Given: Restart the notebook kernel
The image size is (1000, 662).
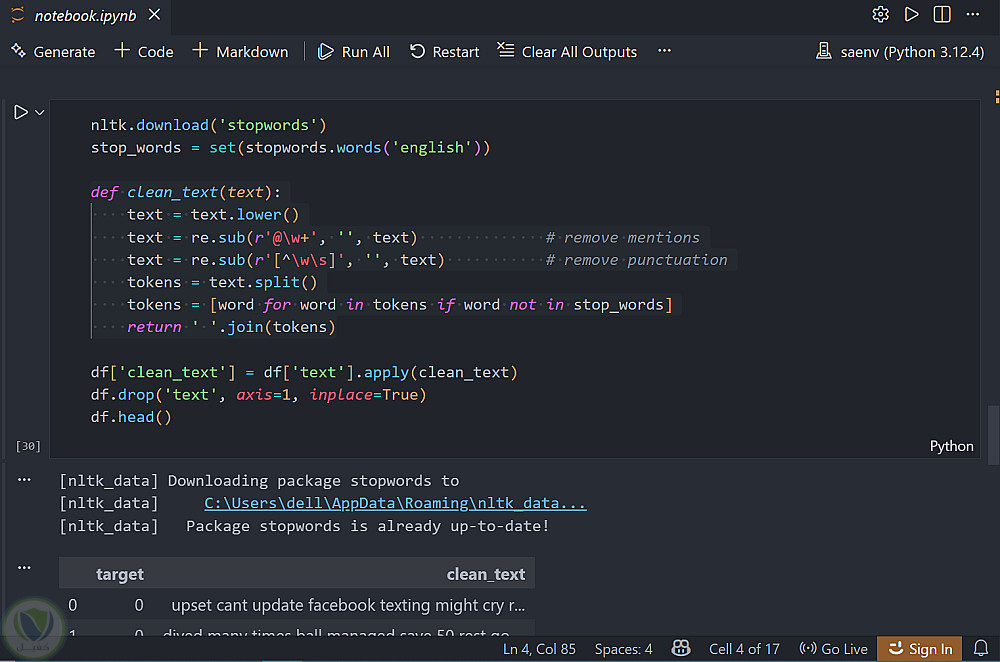Looking at the screenshot, I should point(445,52).
